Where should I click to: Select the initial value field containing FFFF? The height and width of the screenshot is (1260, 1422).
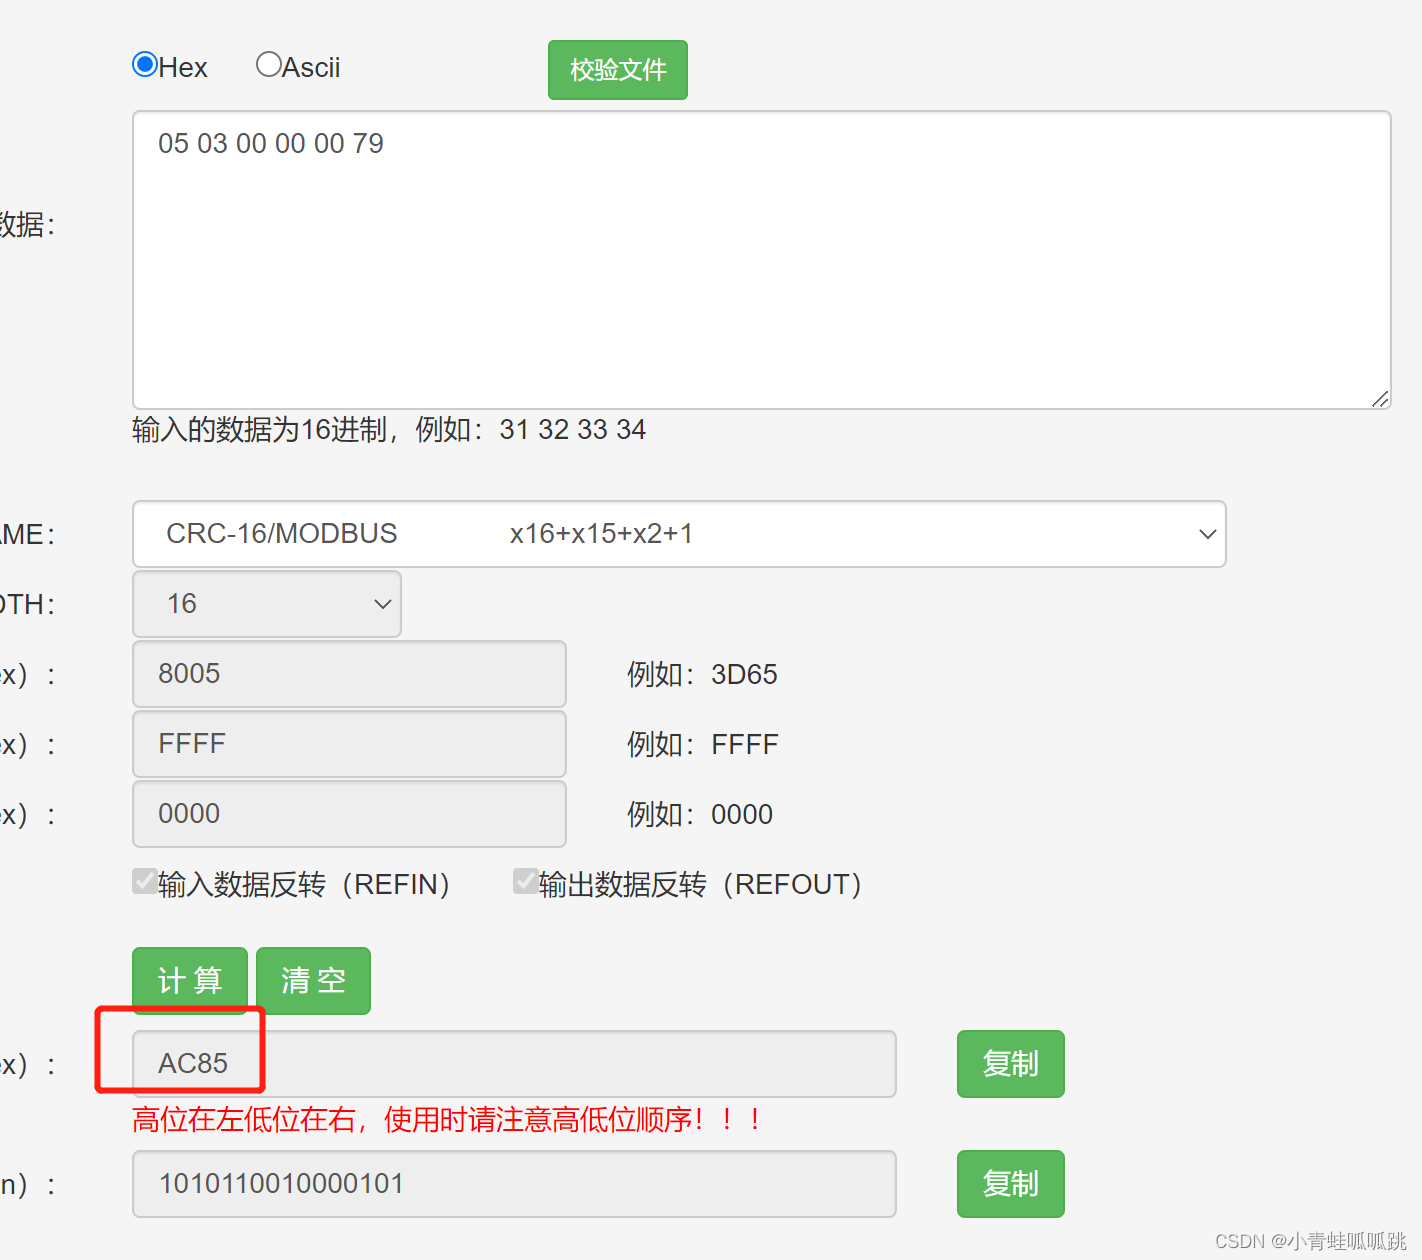348,744
